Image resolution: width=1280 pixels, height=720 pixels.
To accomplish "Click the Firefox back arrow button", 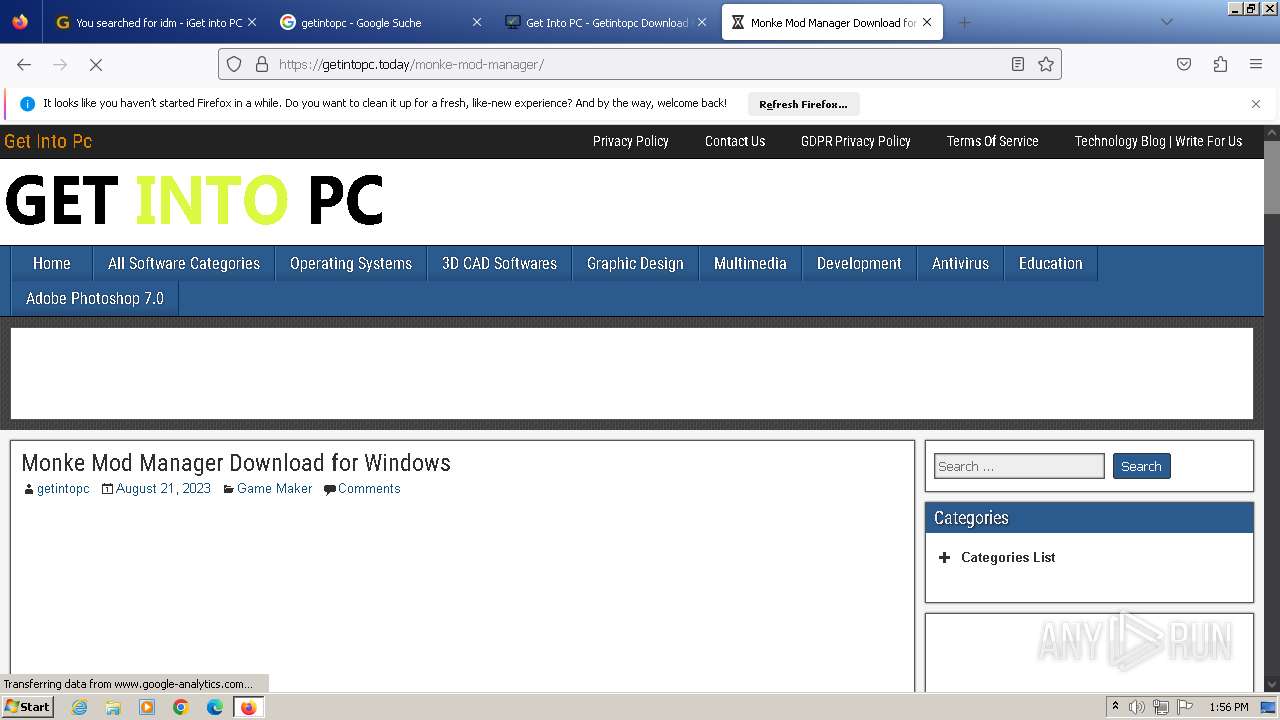I will point(24,64).
